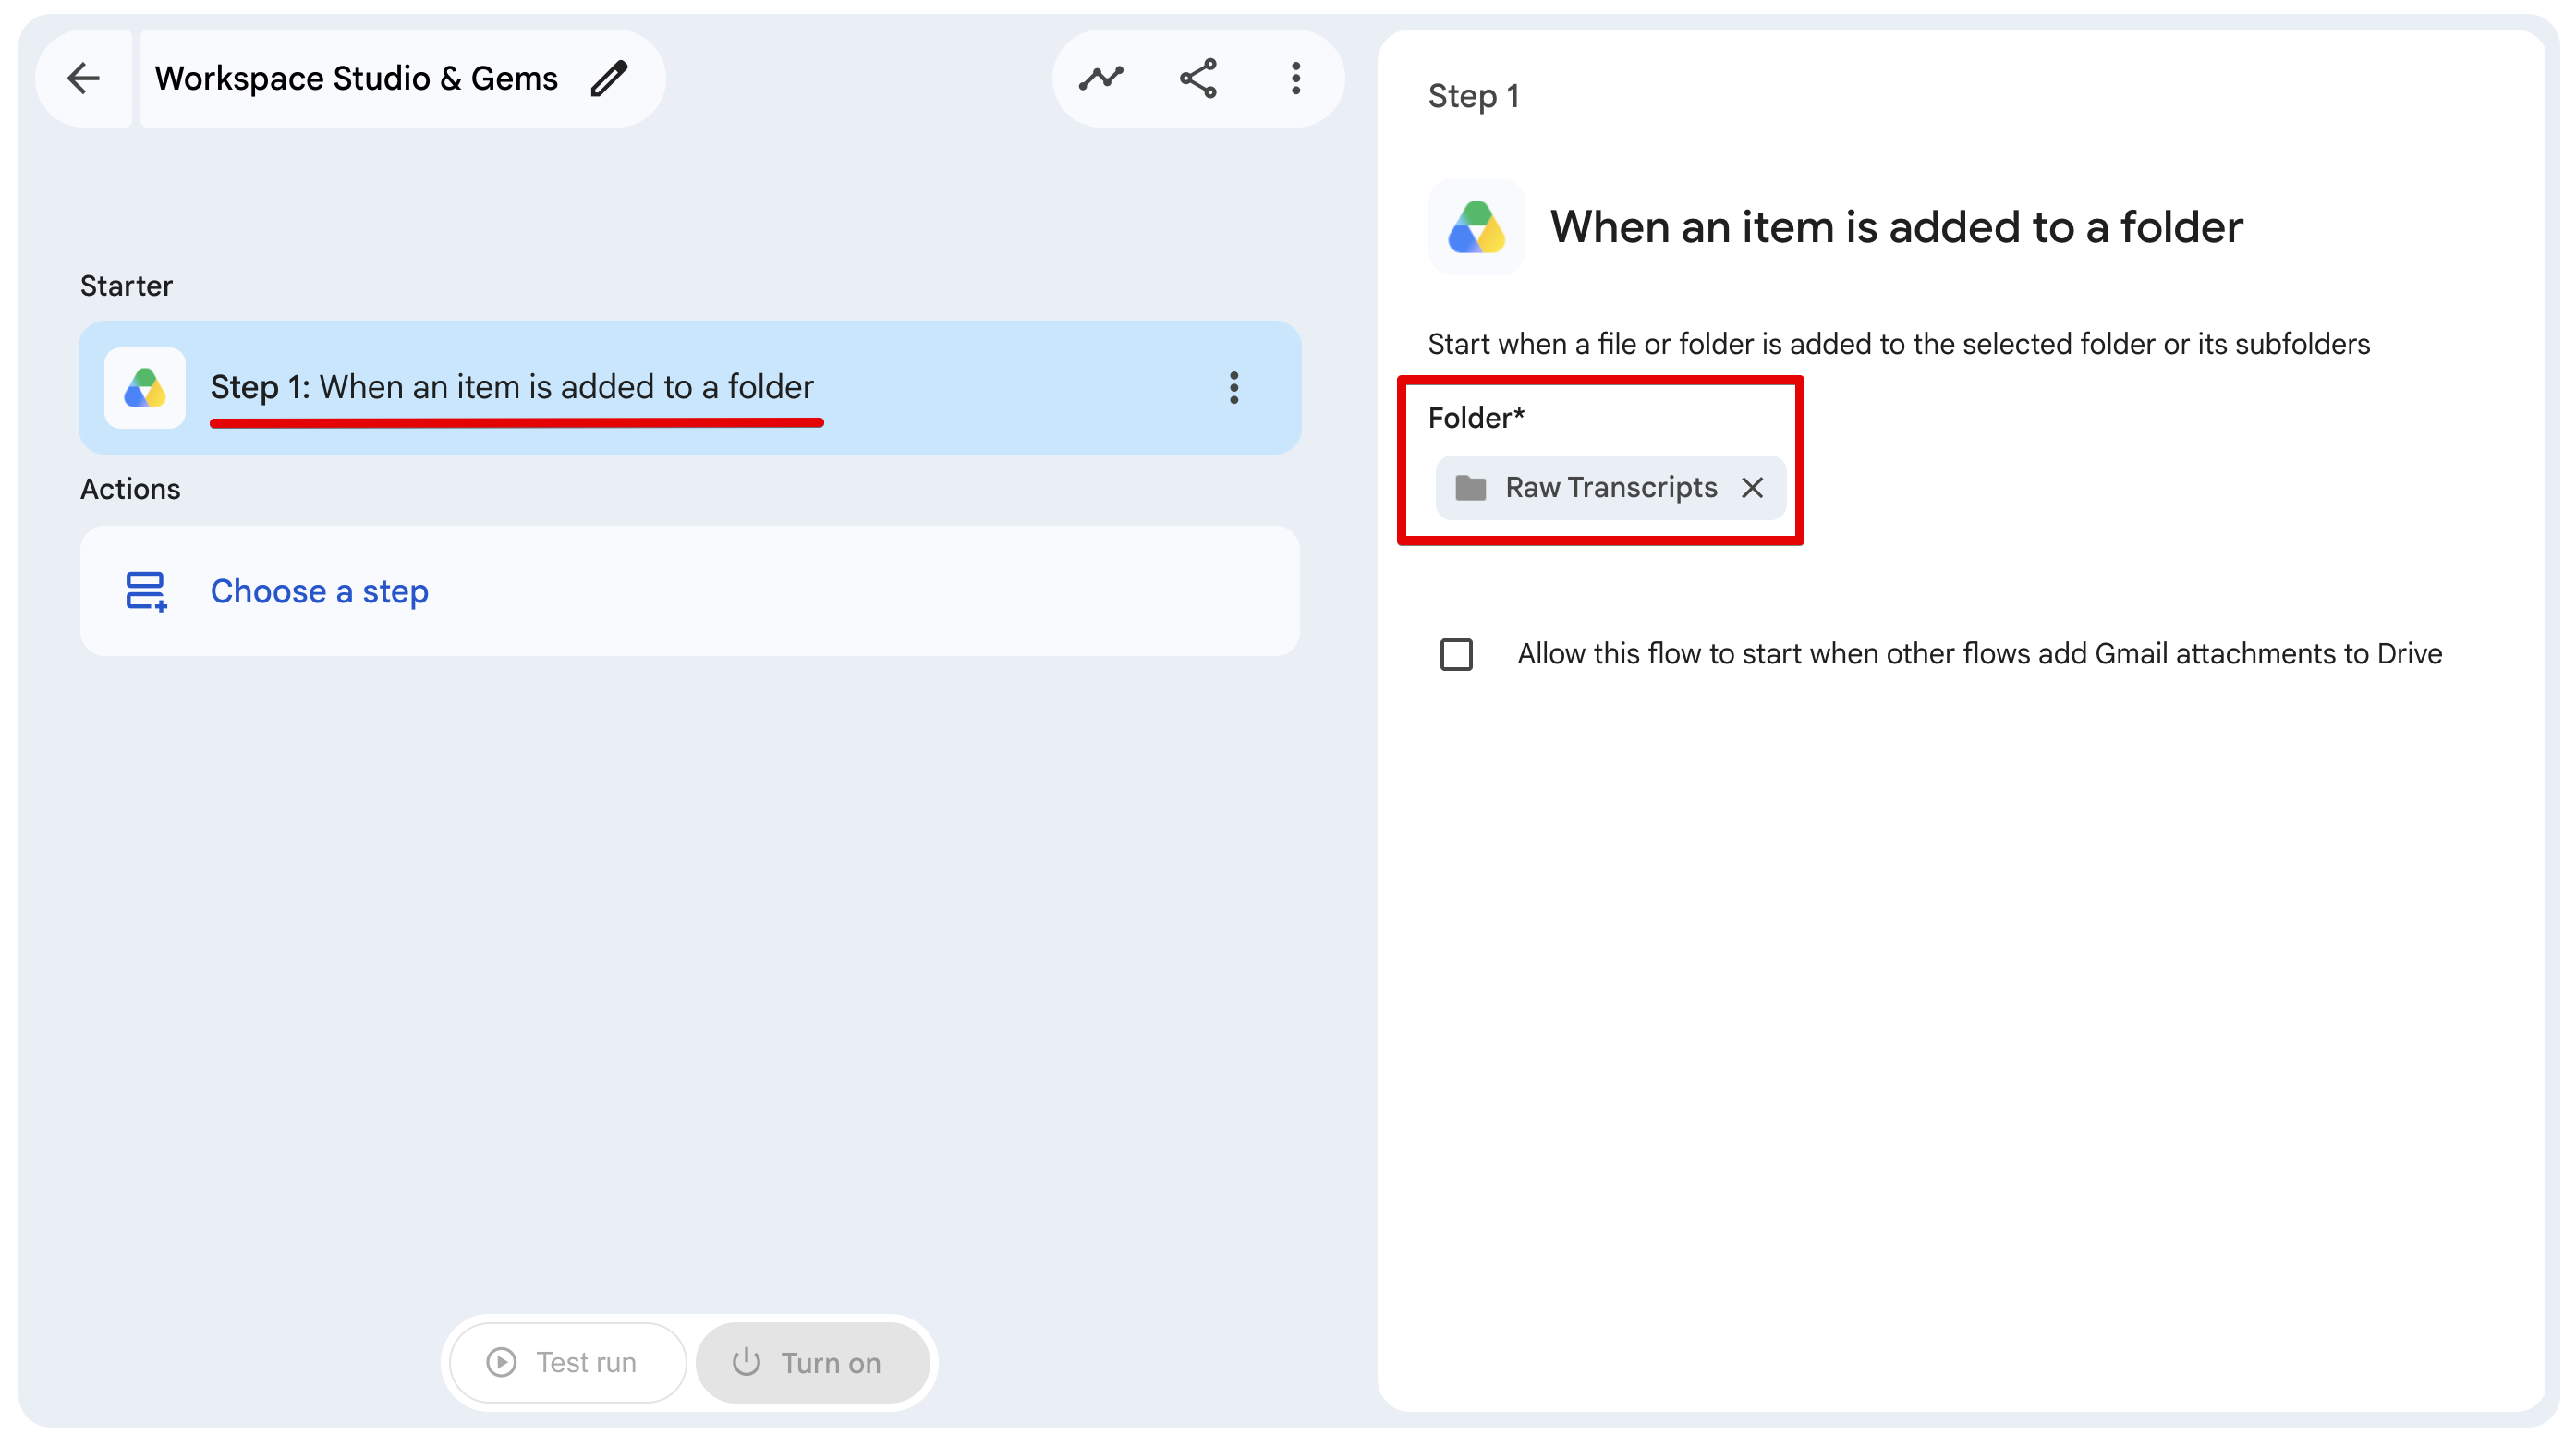This screenshot has width=2576, height=1447.
Task: Click the Workspace Studio & Gems title
Action: pos(356,78)
